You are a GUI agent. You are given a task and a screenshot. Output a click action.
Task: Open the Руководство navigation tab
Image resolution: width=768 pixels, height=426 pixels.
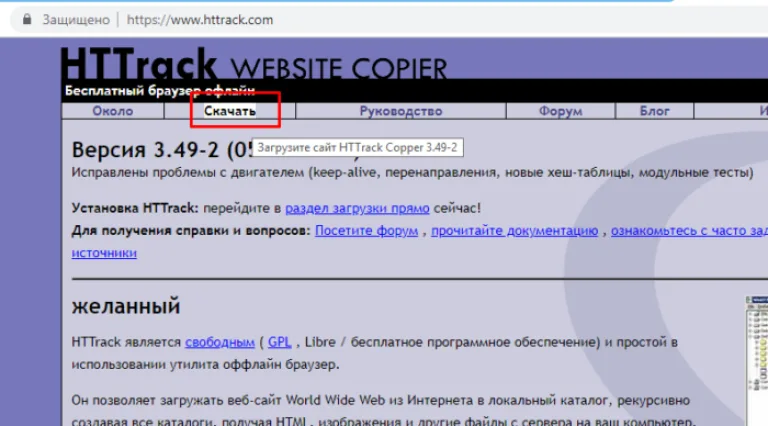[401, 111]
